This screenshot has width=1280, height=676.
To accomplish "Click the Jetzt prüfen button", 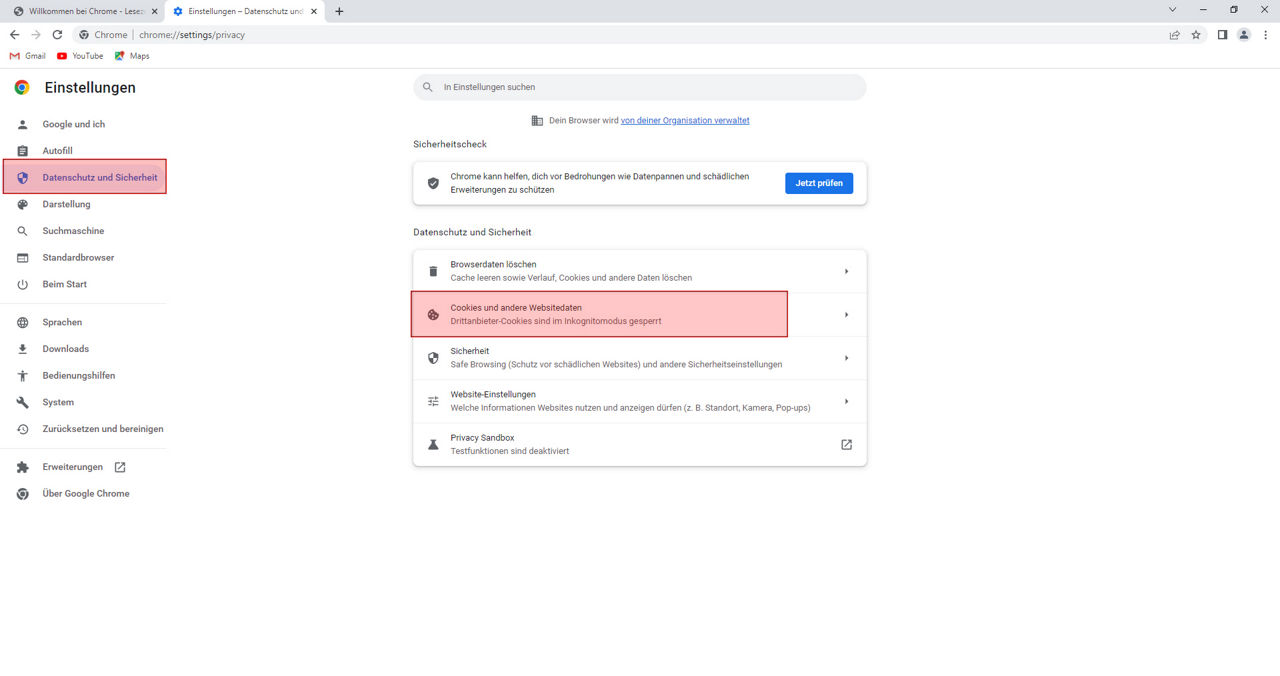I will [819, 183].
